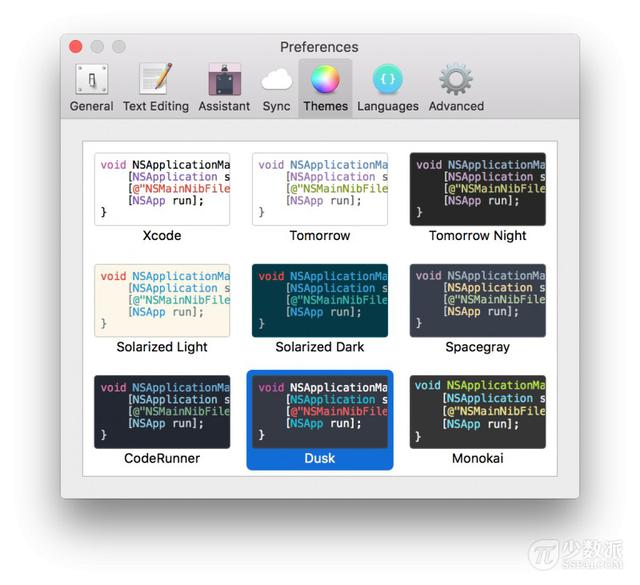
Task: Click the highlighted Dusk theme preview
Action: [x=319, y=411]
